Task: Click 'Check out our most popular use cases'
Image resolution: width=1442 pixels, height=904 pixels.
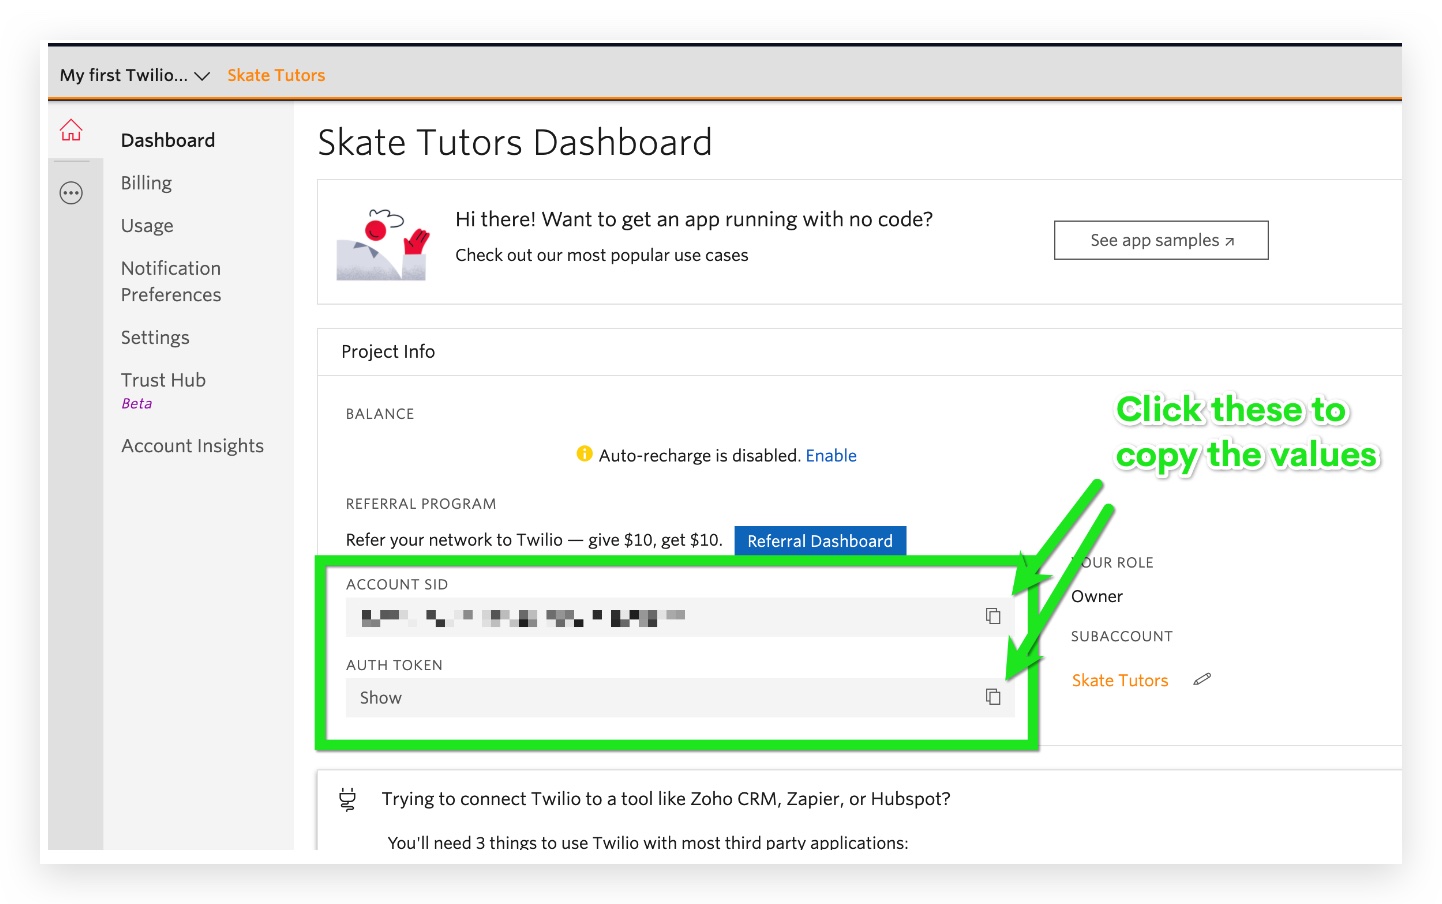Action: (x=602, y=255)
